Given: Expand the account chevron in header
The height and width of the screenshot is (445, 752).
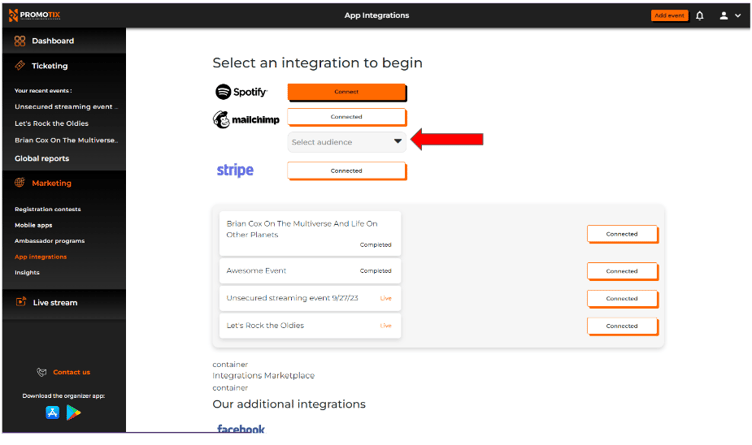Looking at the screenshot, I should [738, 16].
